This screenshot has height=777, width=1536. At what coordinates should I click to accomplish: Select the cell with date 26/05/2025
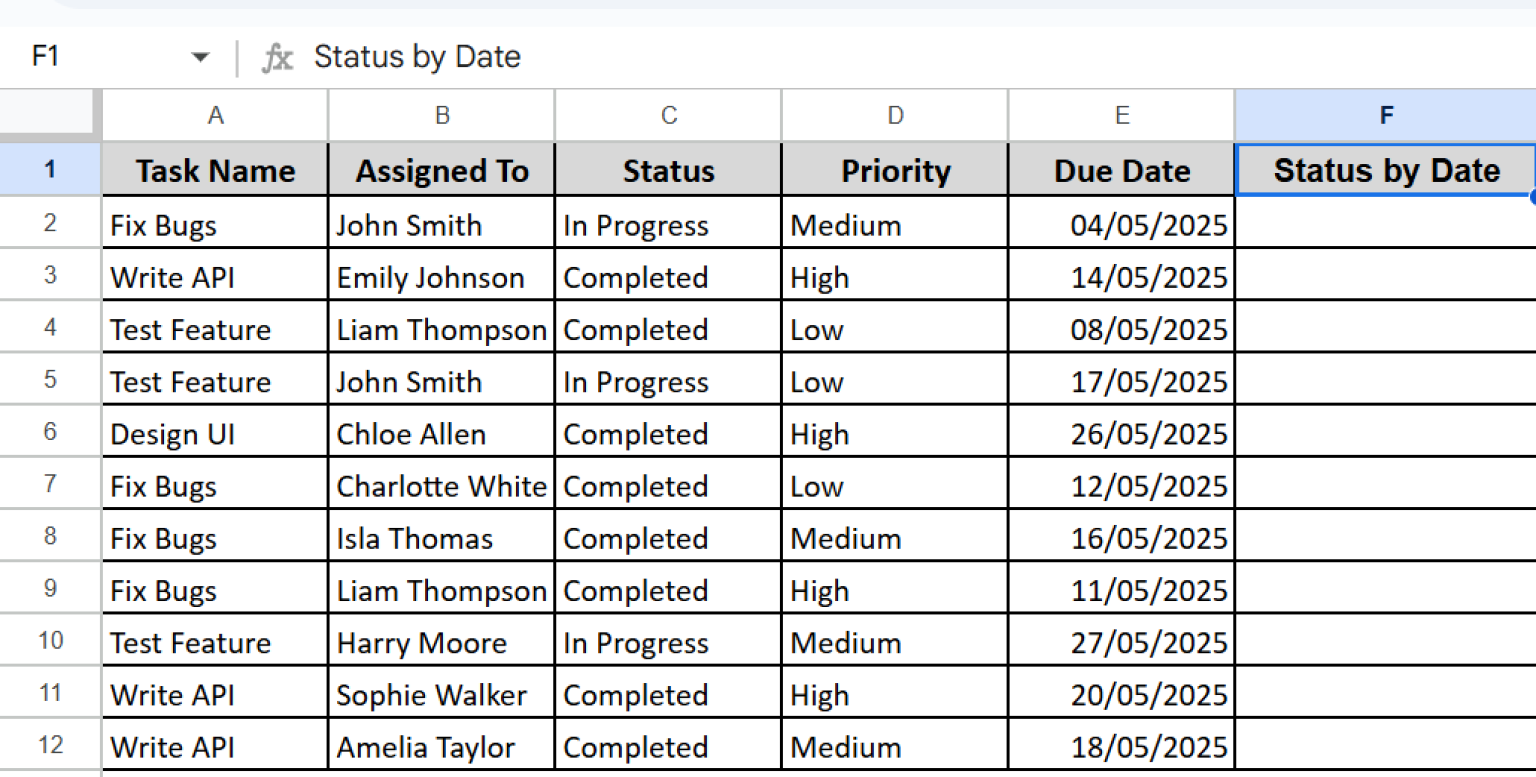(x=1121, y=434)
